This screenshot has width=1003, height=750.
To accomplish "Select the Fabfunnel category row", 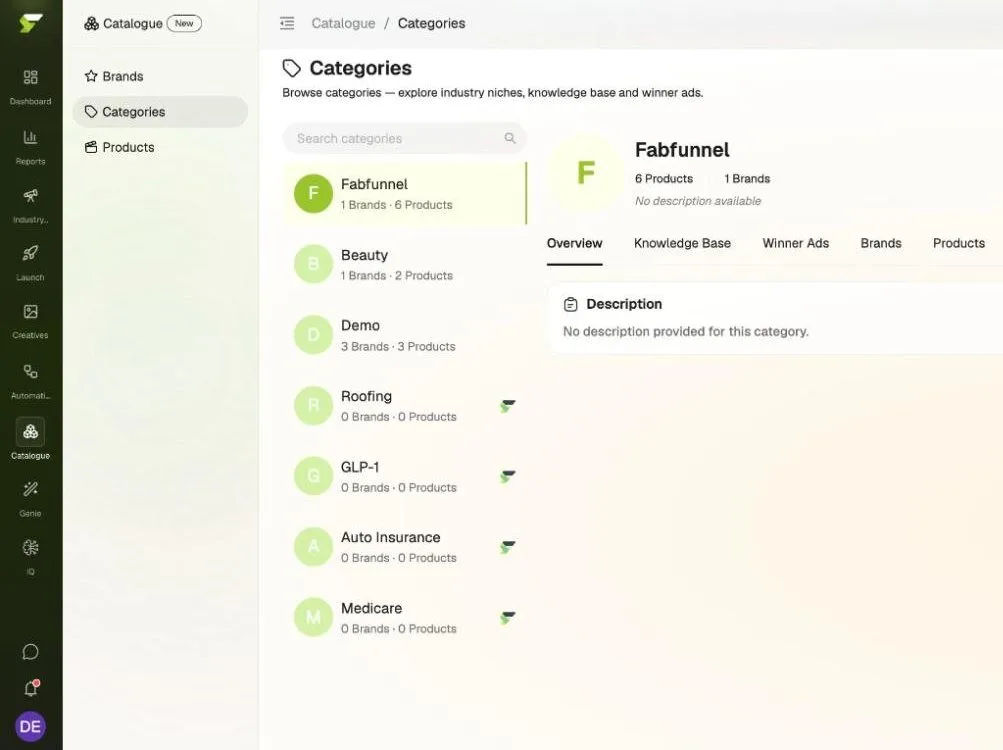I will click(404, 193).
